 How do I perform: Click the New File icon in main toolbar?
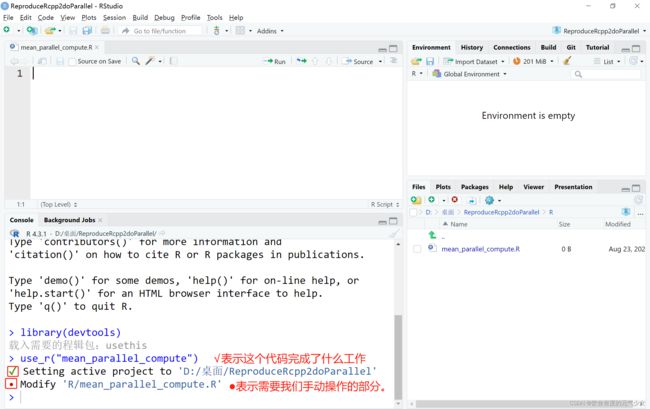tap(7, 30)
